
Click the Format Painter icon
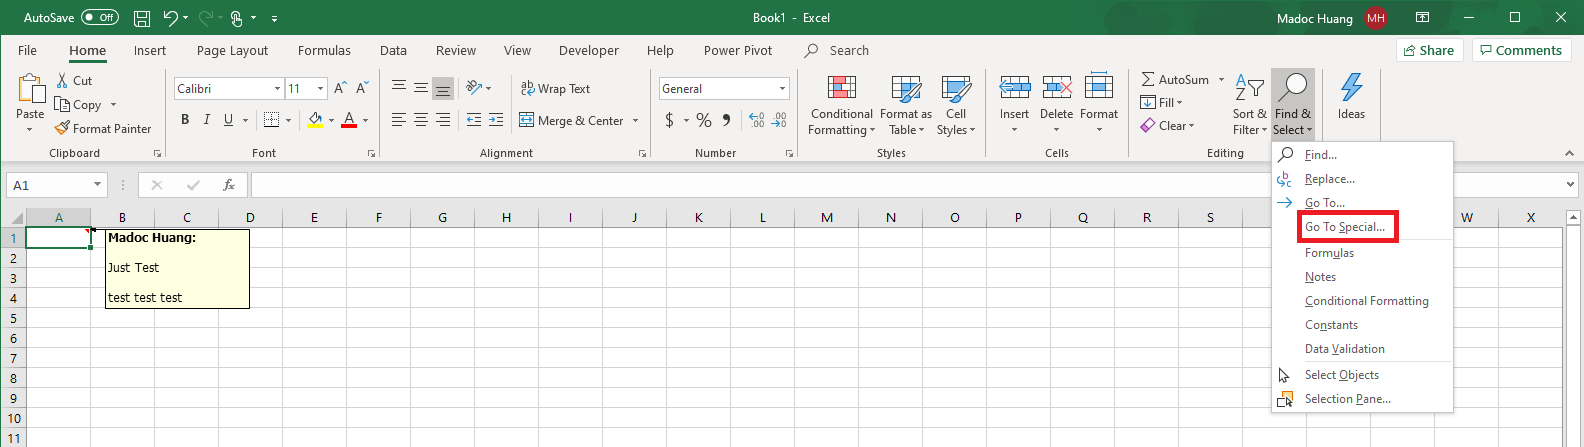point(62,129)
